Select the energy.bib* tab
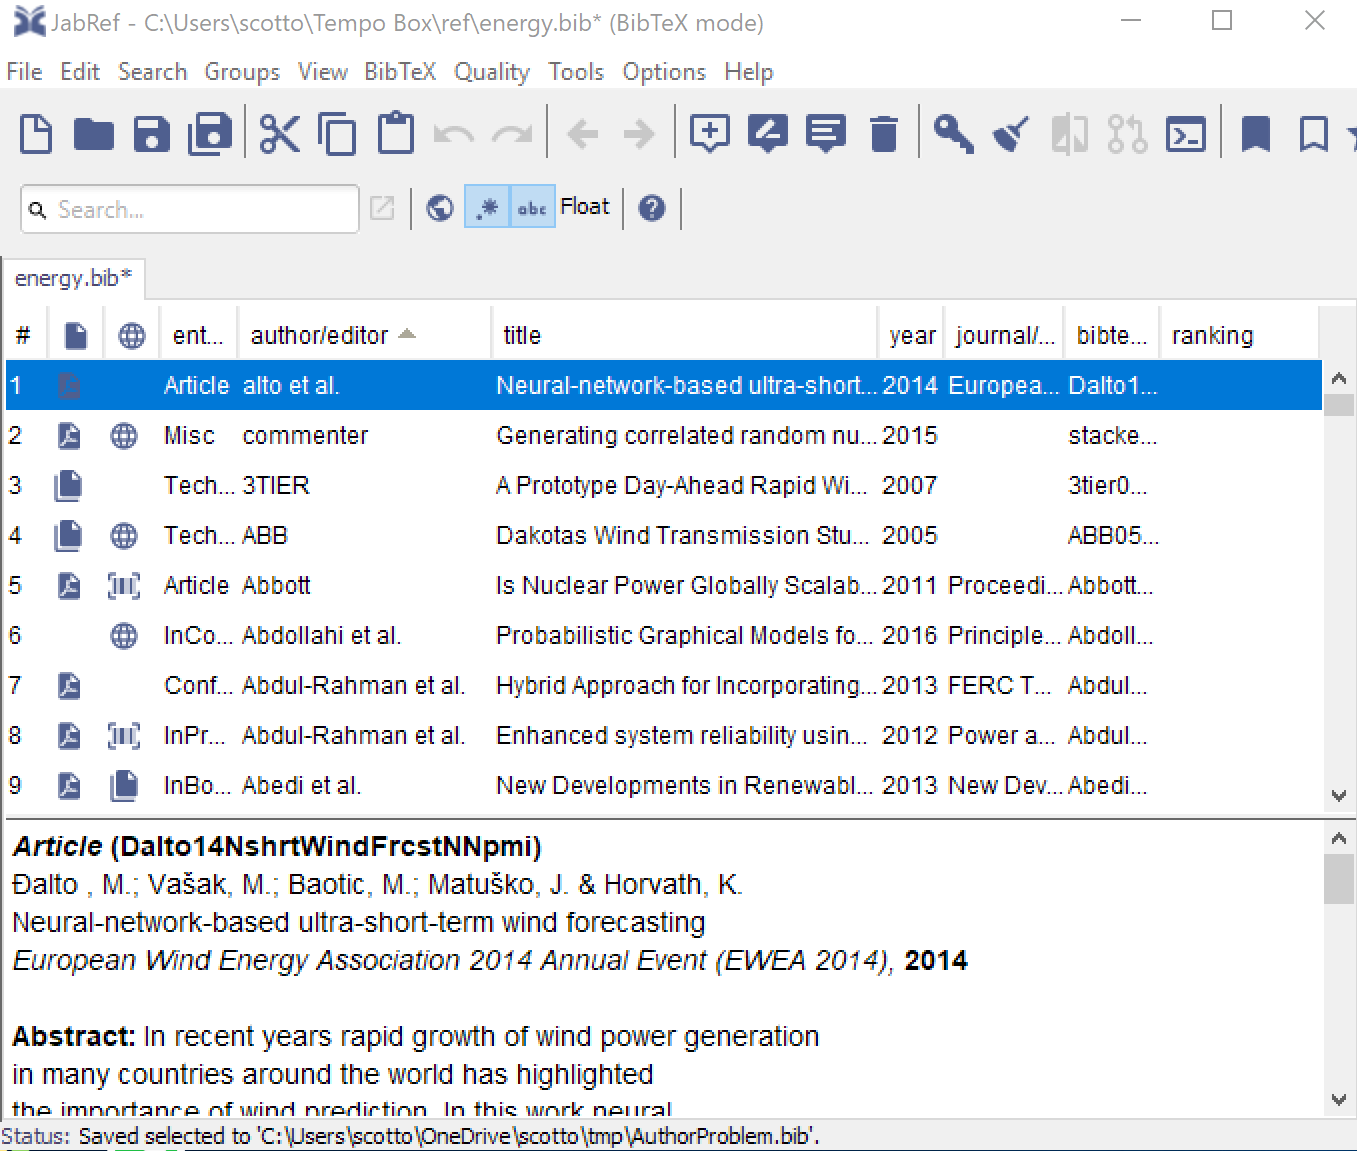1357x1151 pixels. coord(74,278)
